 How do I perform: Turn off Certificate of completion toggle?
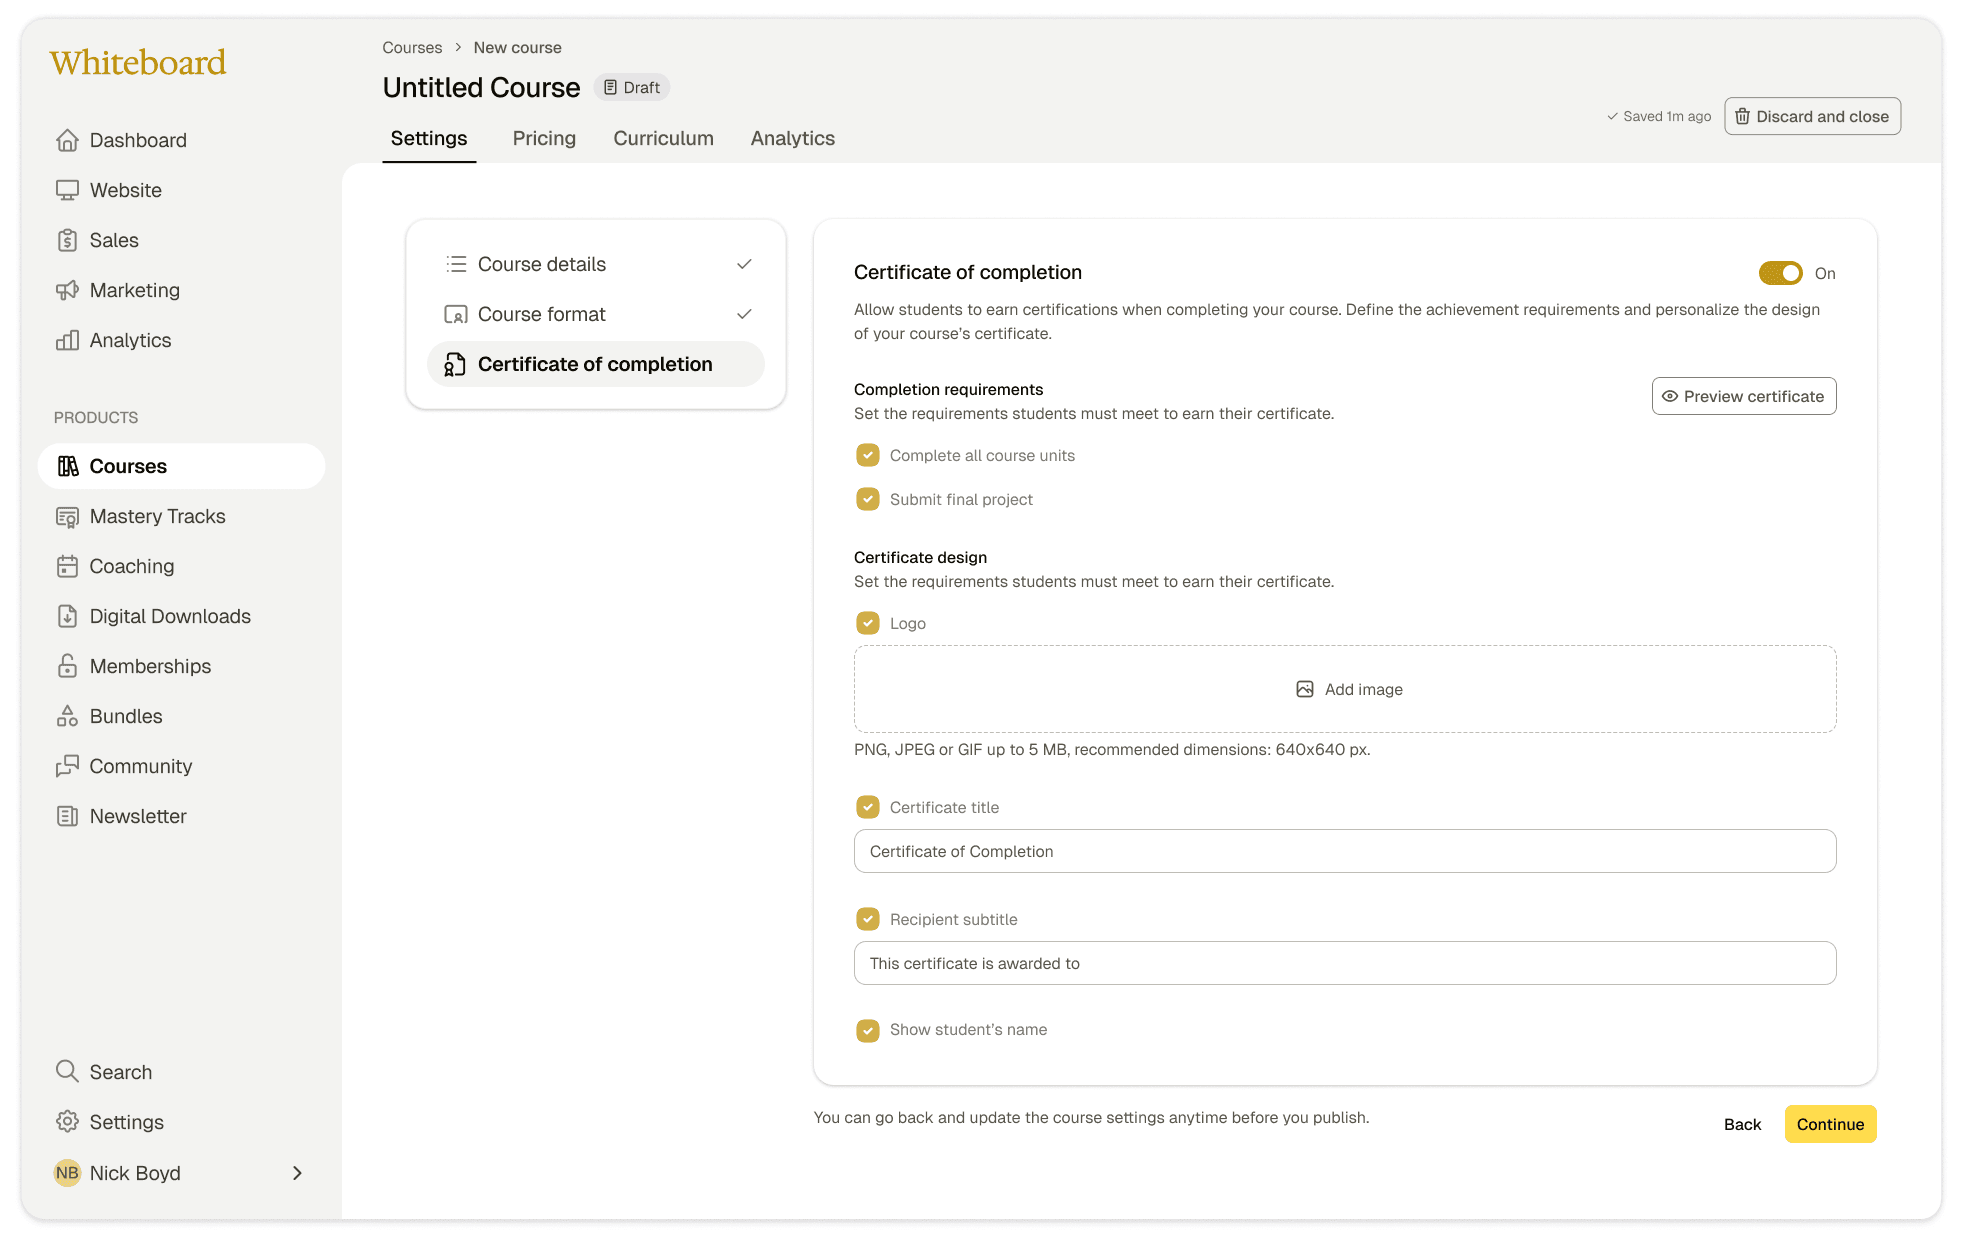(1780, 273)
